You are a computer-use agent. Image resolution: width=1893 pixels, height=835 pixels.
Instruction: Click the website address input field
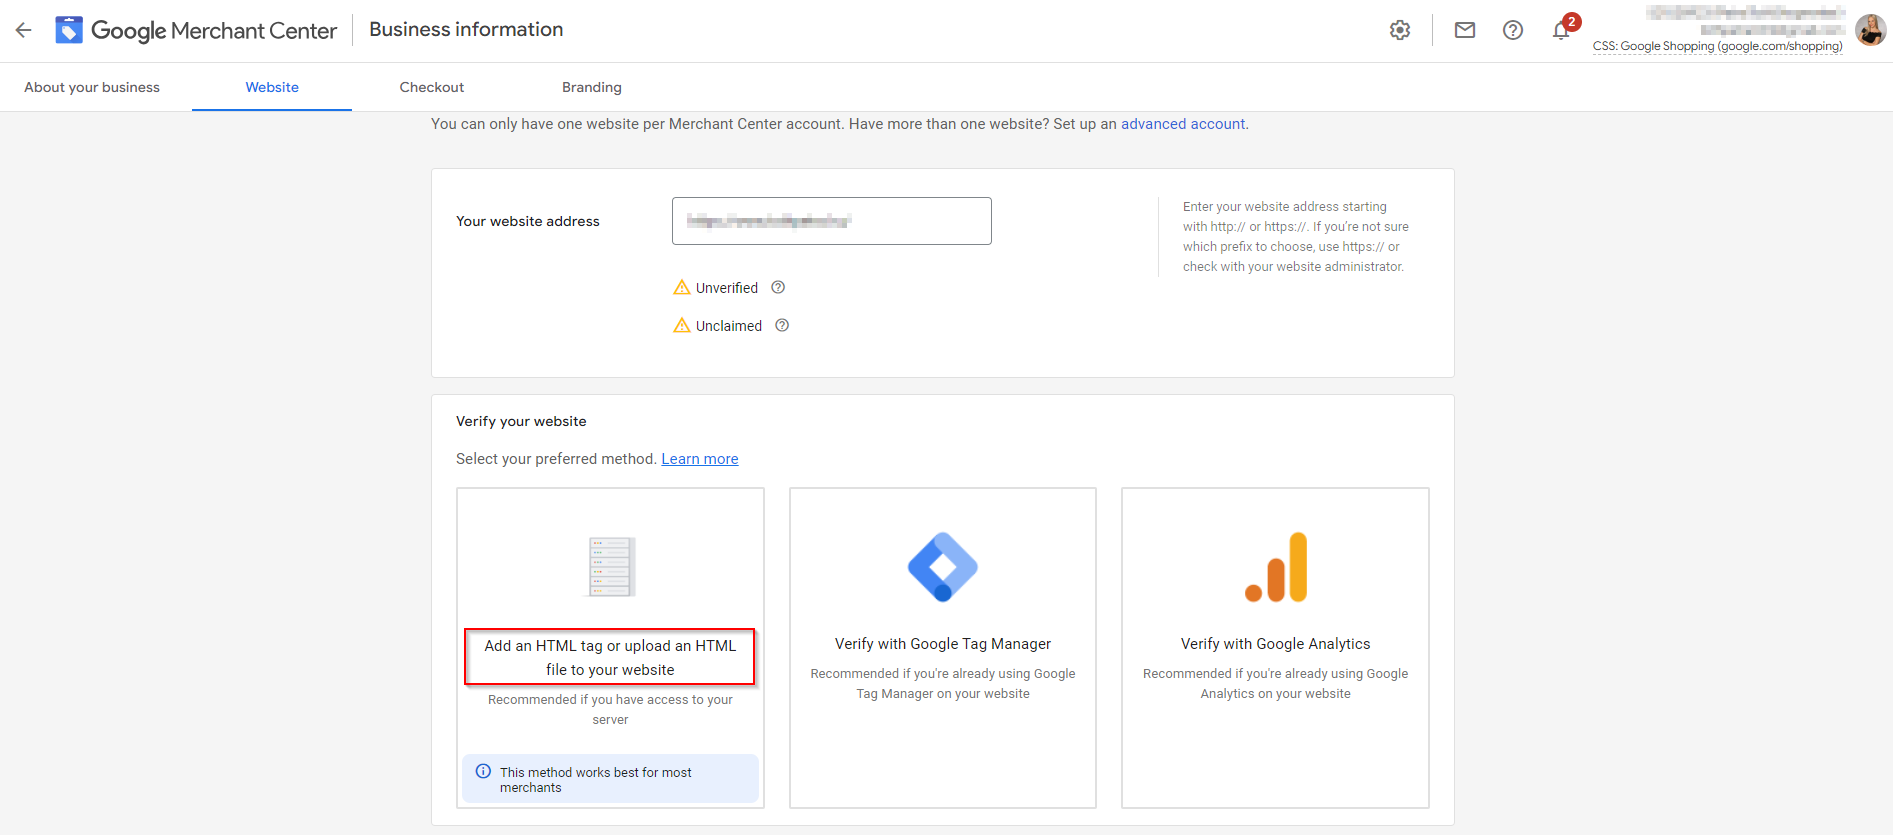coord(832,221)
